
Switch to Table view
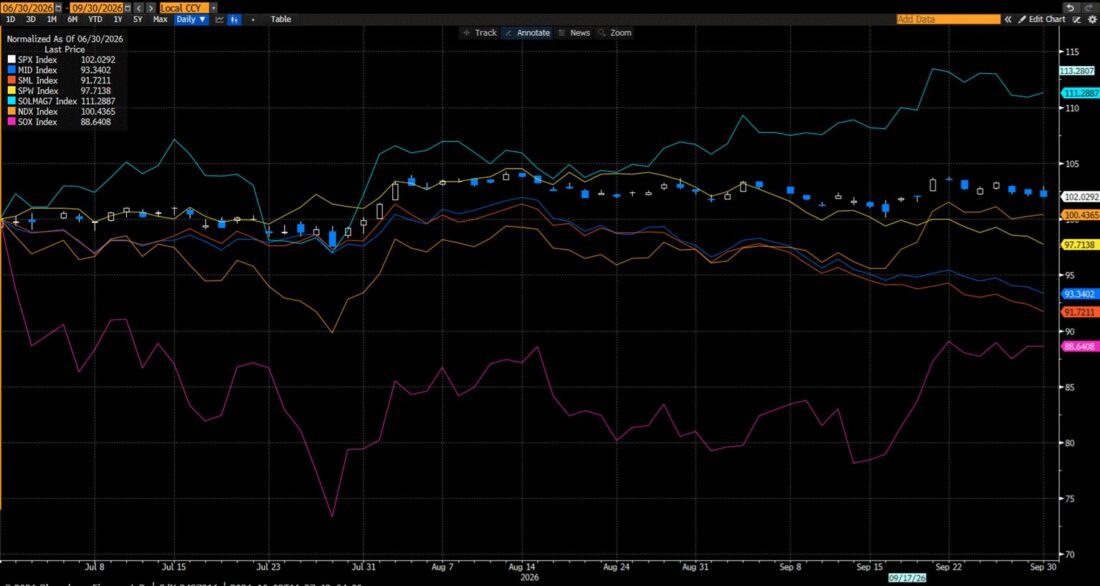tap(281, 20)
